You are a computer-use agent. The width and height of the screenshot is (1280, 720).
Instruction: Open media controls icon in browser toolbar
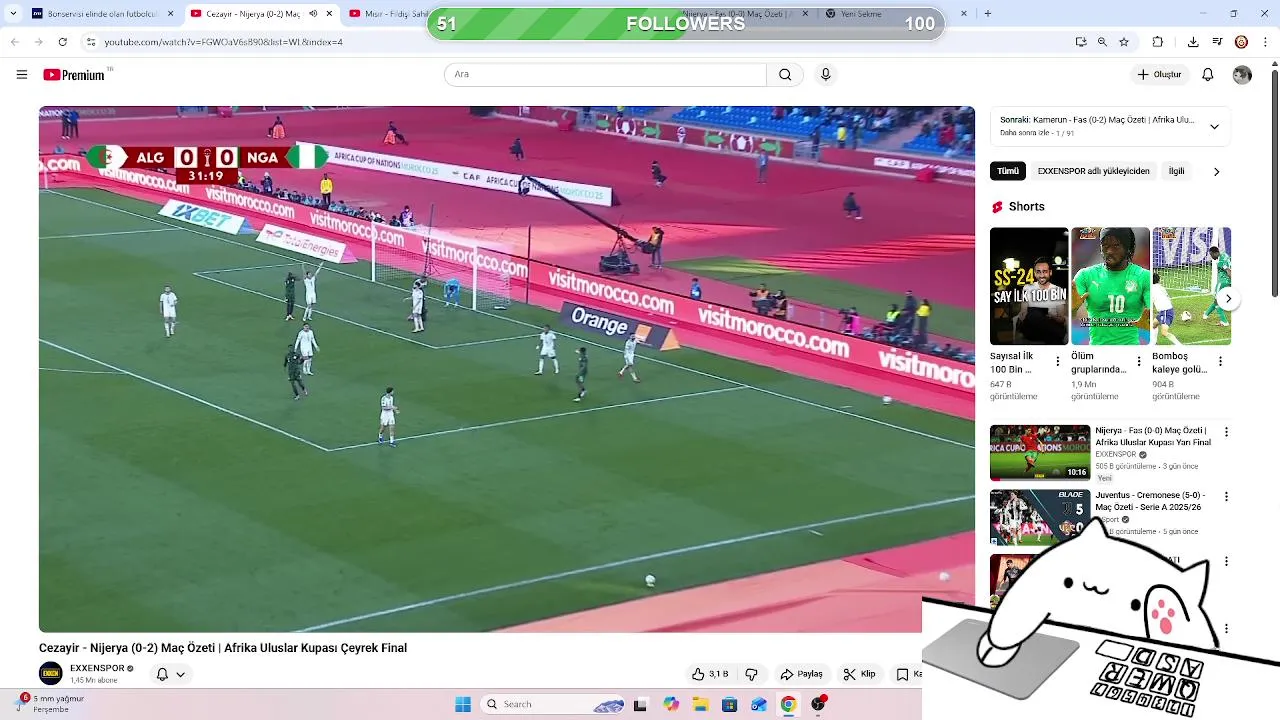click(x=1217, y=42)
